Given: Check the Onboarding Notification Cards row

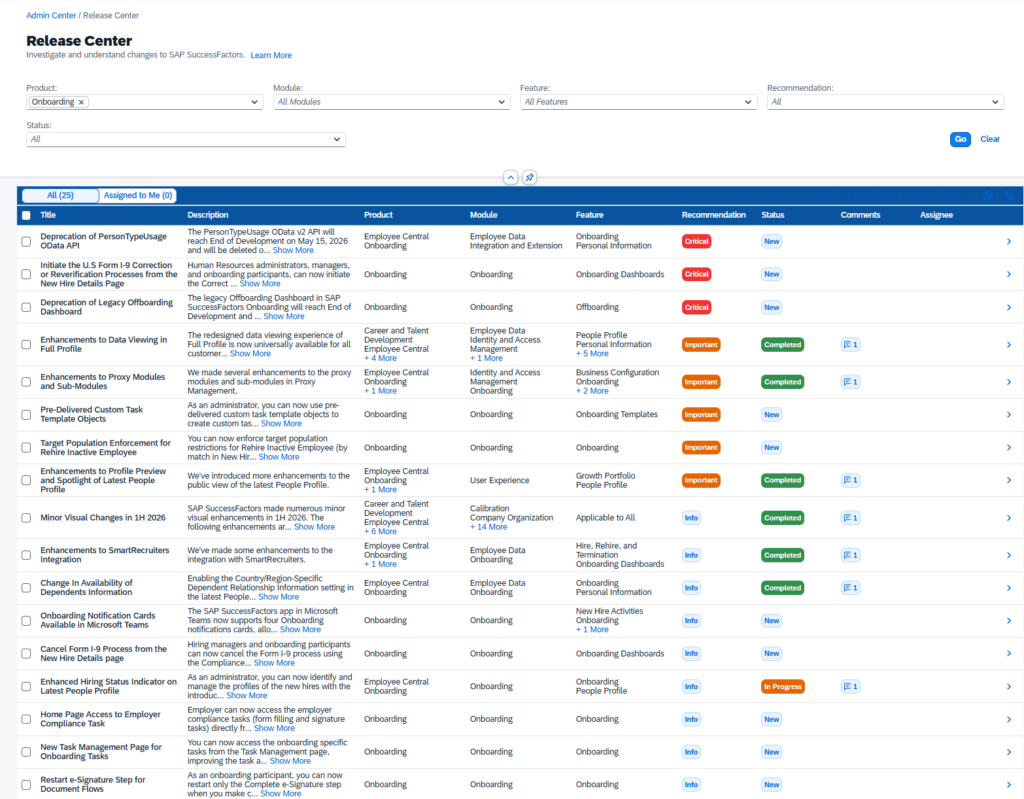Looking at the screenshot, I should (26, 621).
